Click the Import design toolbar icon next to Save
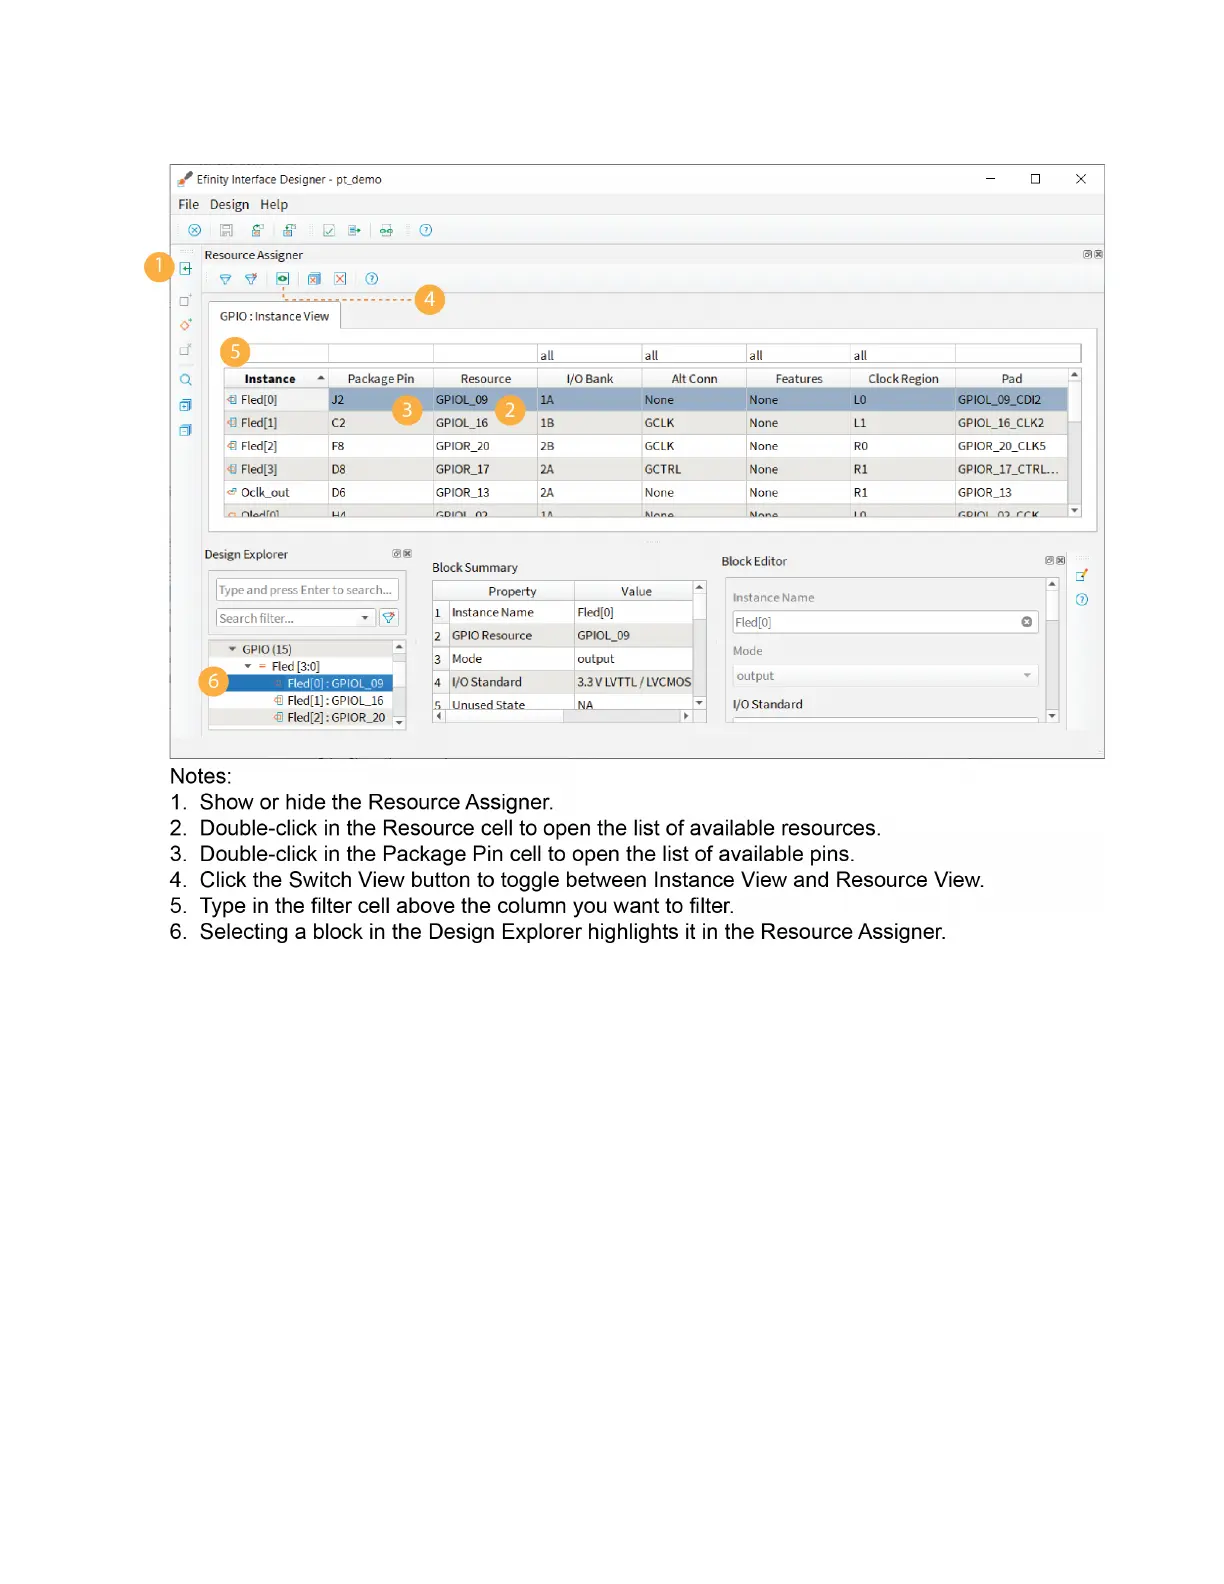This screenshot has height=1584, width=1224. click(257, 230)
